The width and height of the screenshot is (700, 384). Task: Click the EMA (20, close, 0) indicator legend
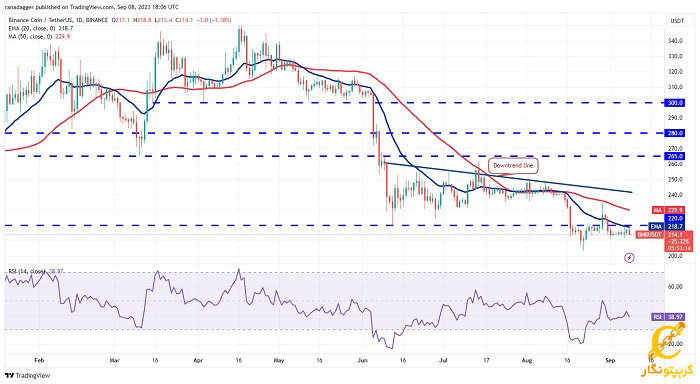[x=32, y=28]
